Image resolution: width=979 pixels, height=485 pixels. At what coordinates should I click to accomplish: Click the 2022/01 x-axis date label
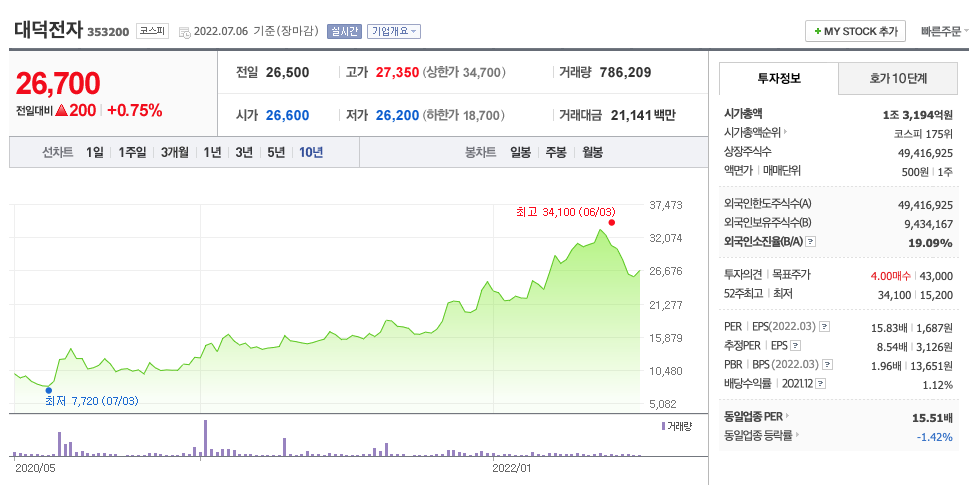(511, 467)
